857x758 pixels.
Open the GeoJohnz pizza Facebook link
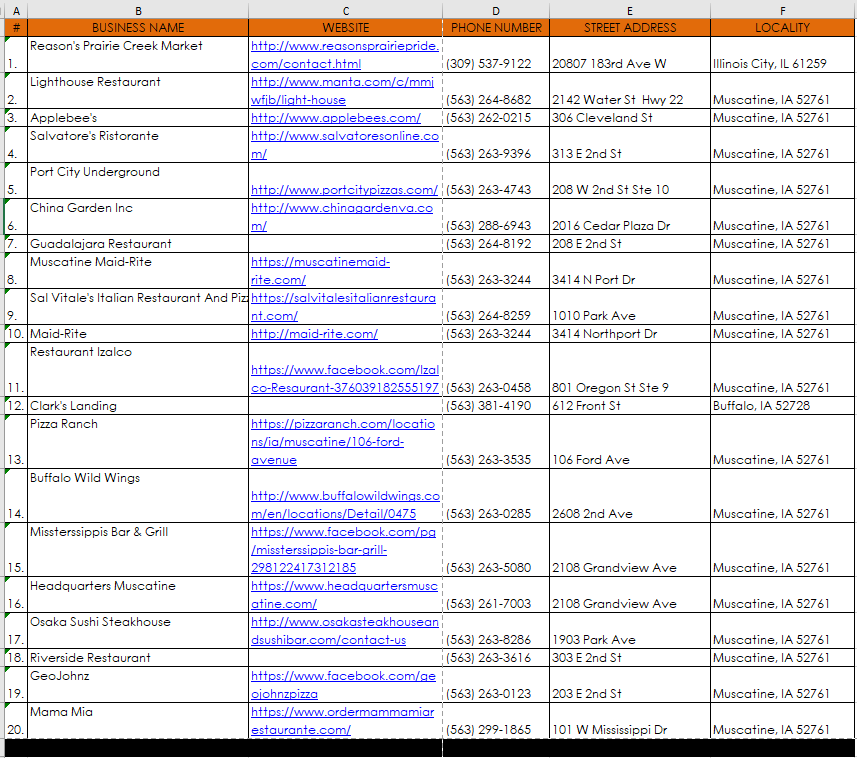pyautogui.click(x=343, y=685)
